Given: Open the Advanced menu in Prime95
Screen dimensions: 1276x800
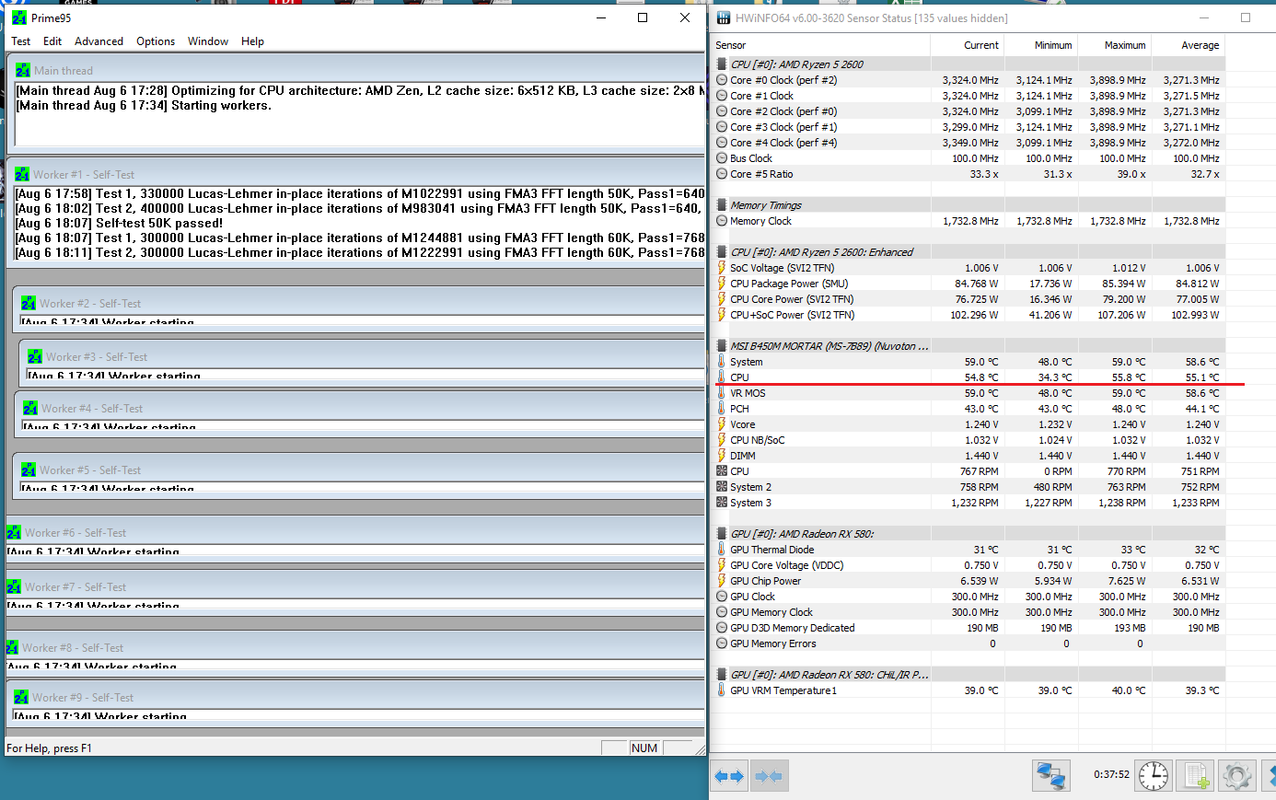Looking at the screenshot, I should 99,41.
